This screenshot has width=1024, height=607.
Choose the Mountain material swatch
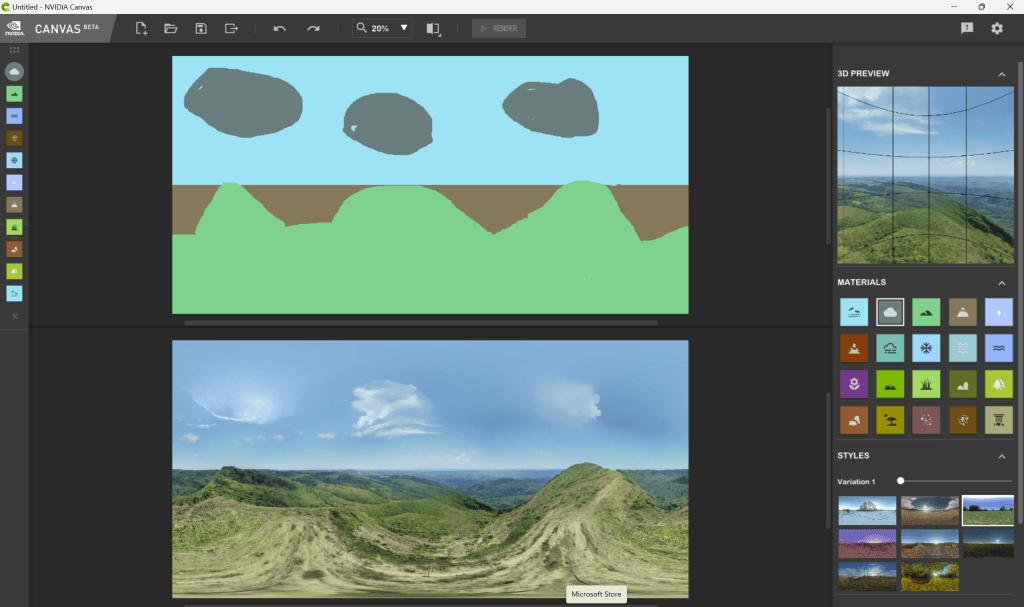tap(962, 313)
